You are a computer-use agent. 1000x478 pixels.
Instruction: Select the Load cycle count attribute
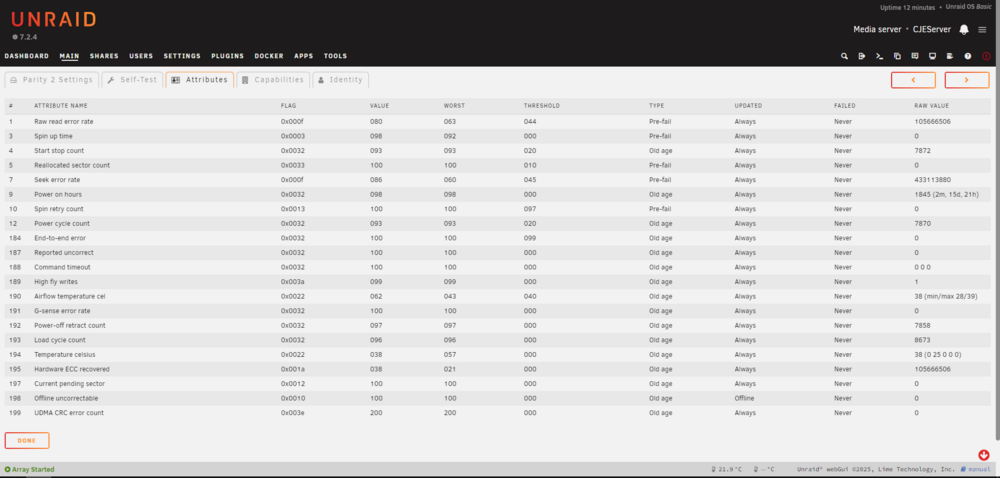coord(60,340)
